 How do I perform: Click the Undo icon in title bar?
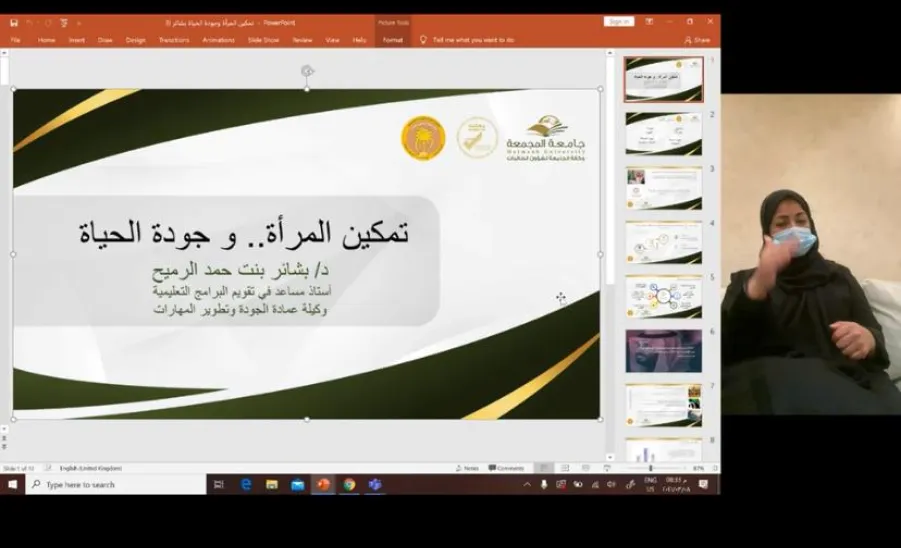tap(29, 23)
